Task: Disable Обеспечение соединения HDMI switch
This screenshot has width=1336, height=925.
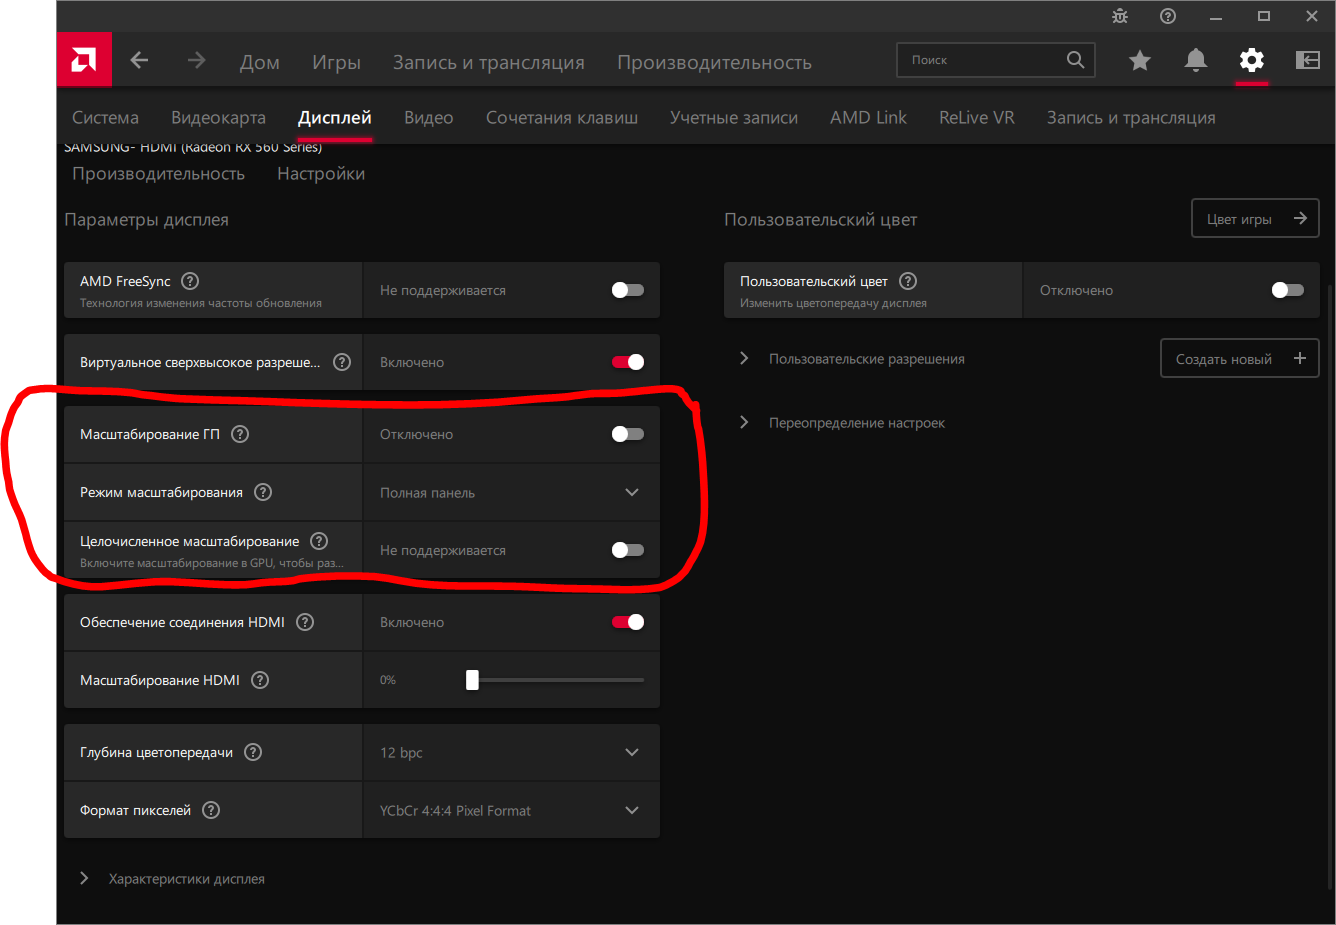Action: 628,622
